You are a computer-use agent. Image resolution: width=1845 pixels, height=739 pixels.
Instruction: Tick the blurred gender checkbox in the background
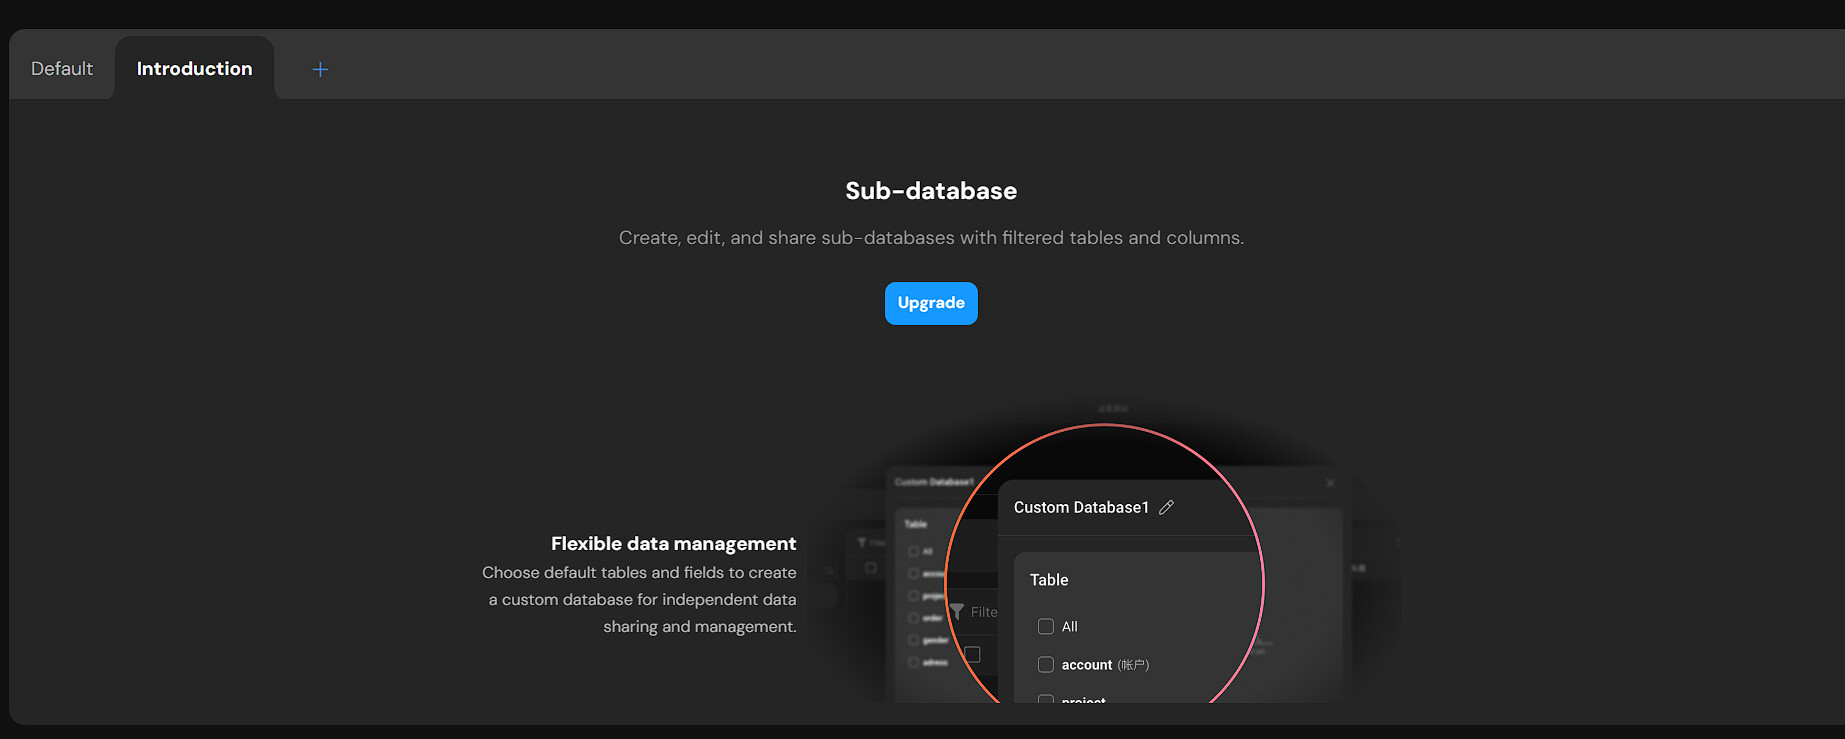(913, 640)
